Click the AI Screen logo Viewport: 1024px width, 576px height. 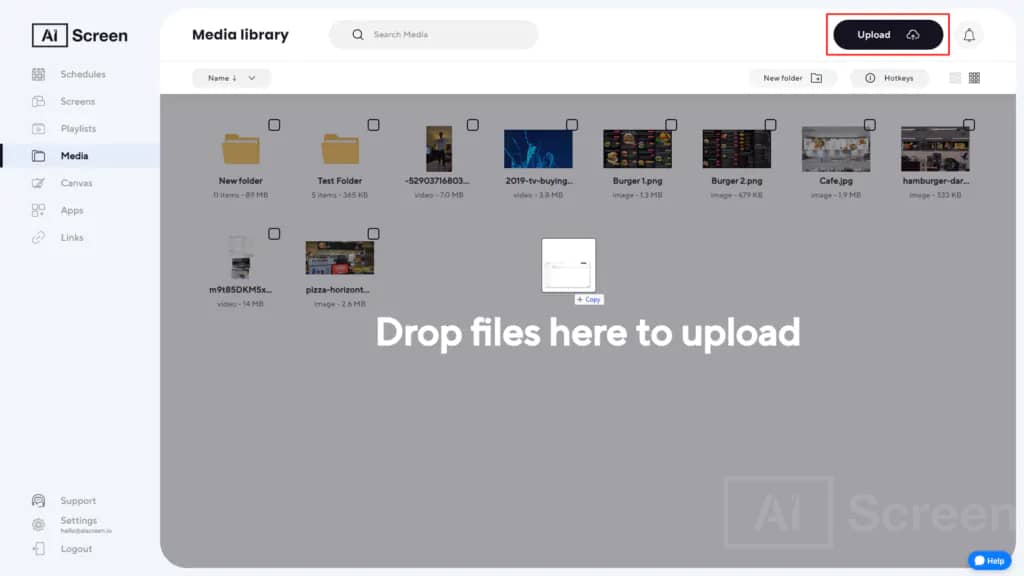point(80,36)
